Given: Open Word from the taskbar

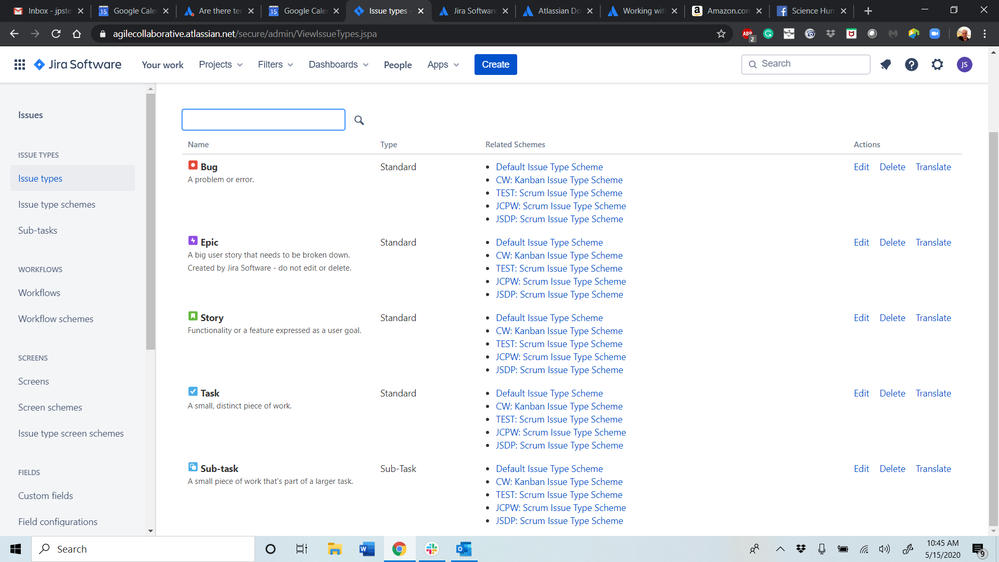Looking at the screenshot, I should [x=367, y=549].
